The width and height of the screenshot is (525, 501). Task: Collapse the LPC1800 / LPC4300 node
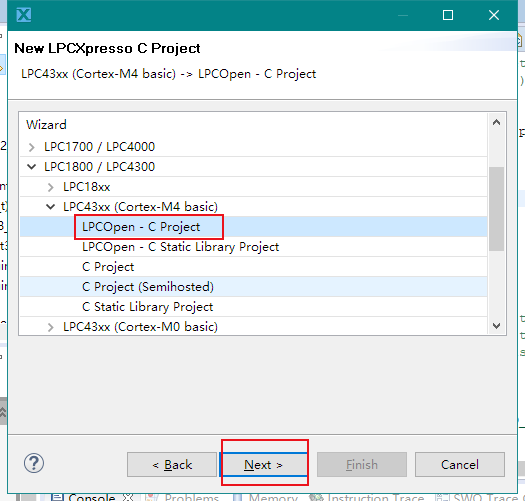click(x=31, y=166)
